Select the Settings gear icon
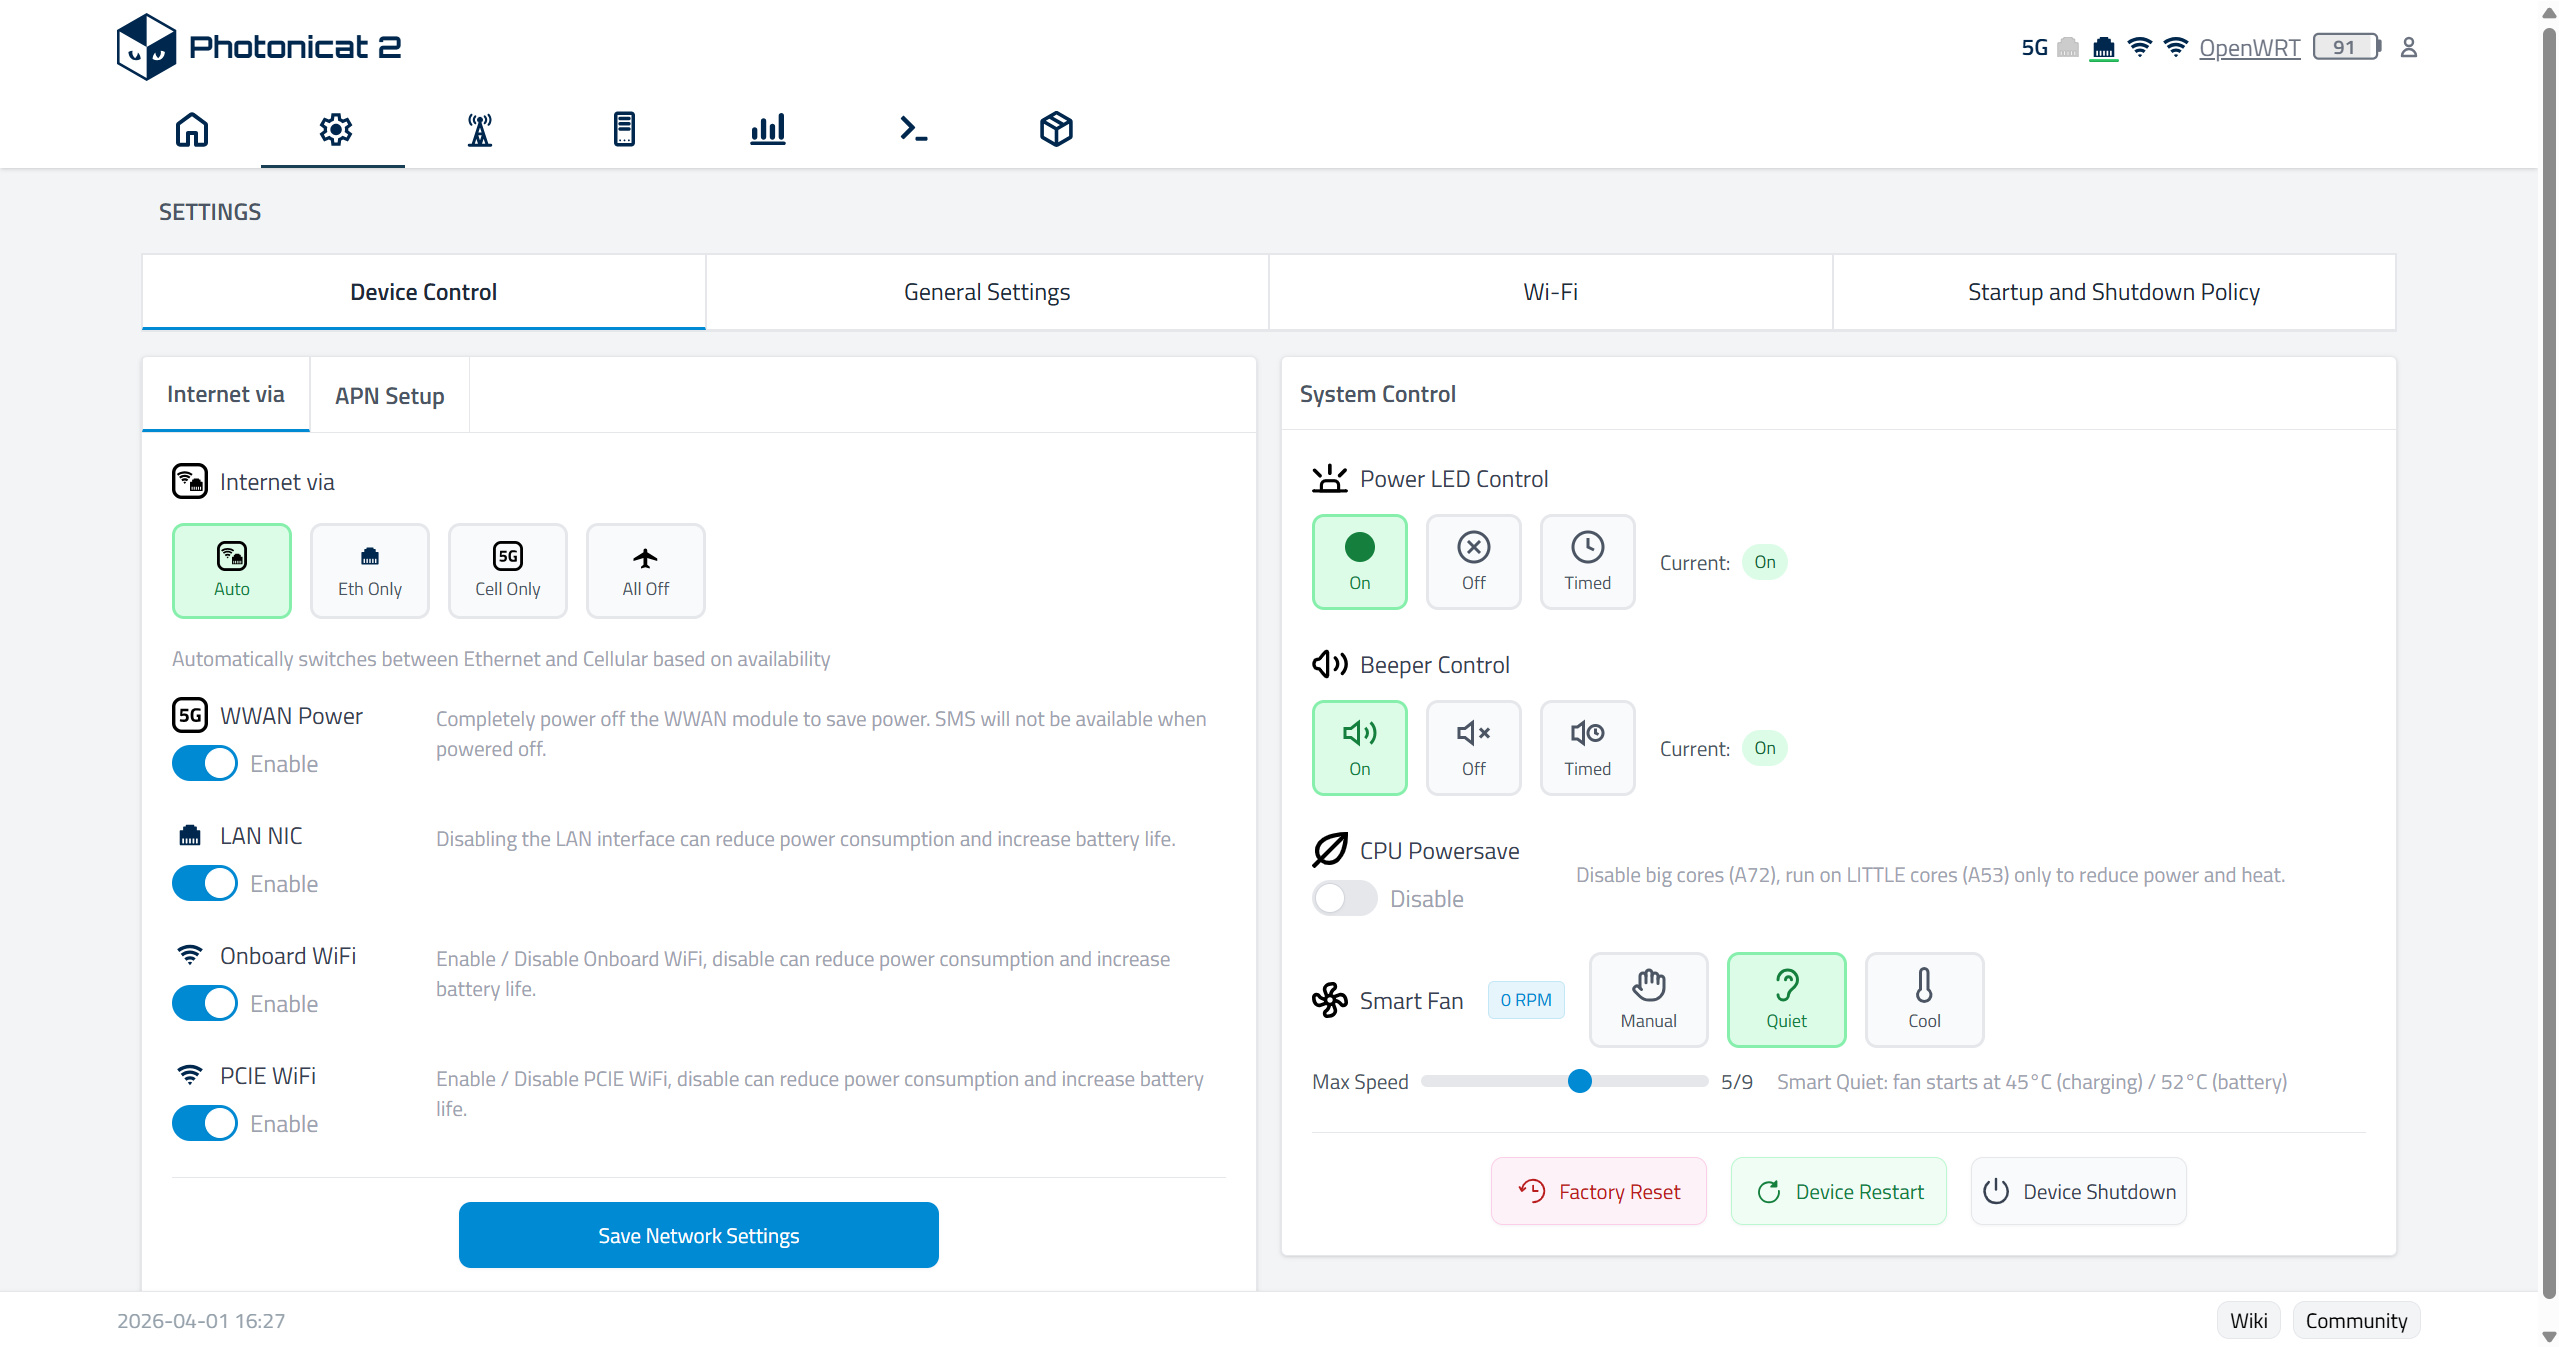The width and height of the screenshot is (2559, 1347). [x=334, y=130]
